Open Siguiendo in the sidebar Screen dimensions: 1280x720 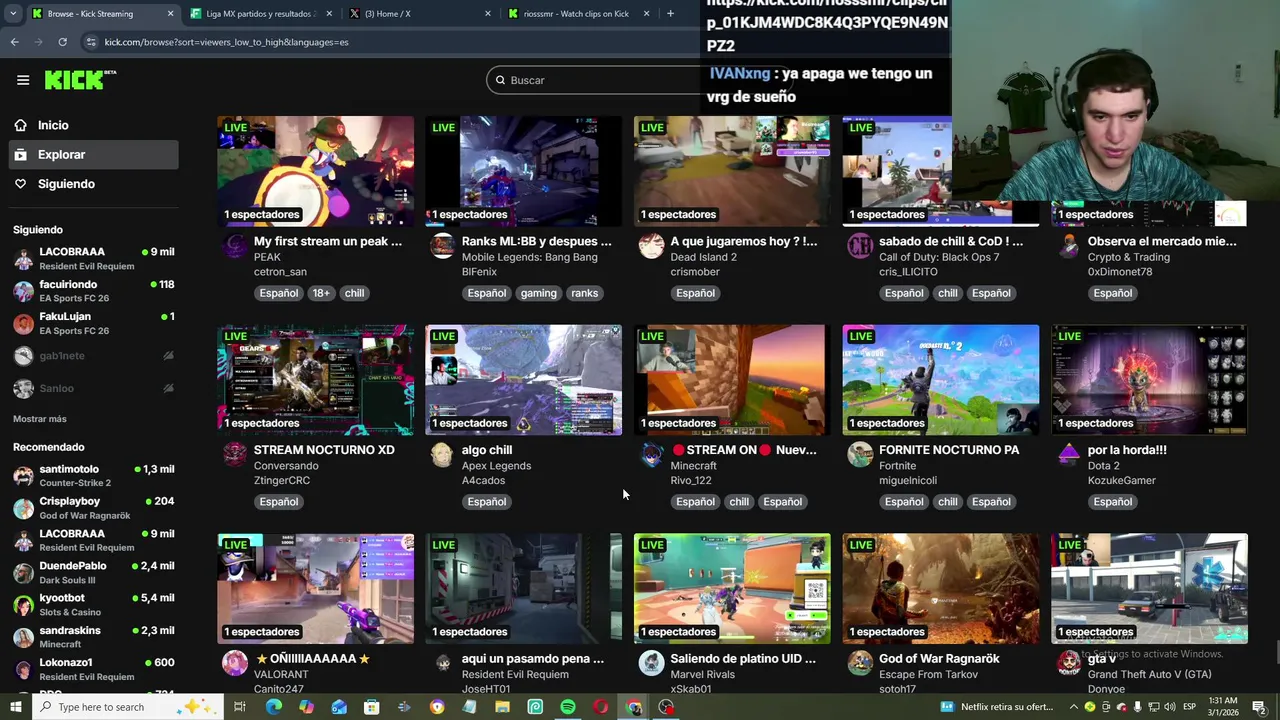(x=66, y=184)
